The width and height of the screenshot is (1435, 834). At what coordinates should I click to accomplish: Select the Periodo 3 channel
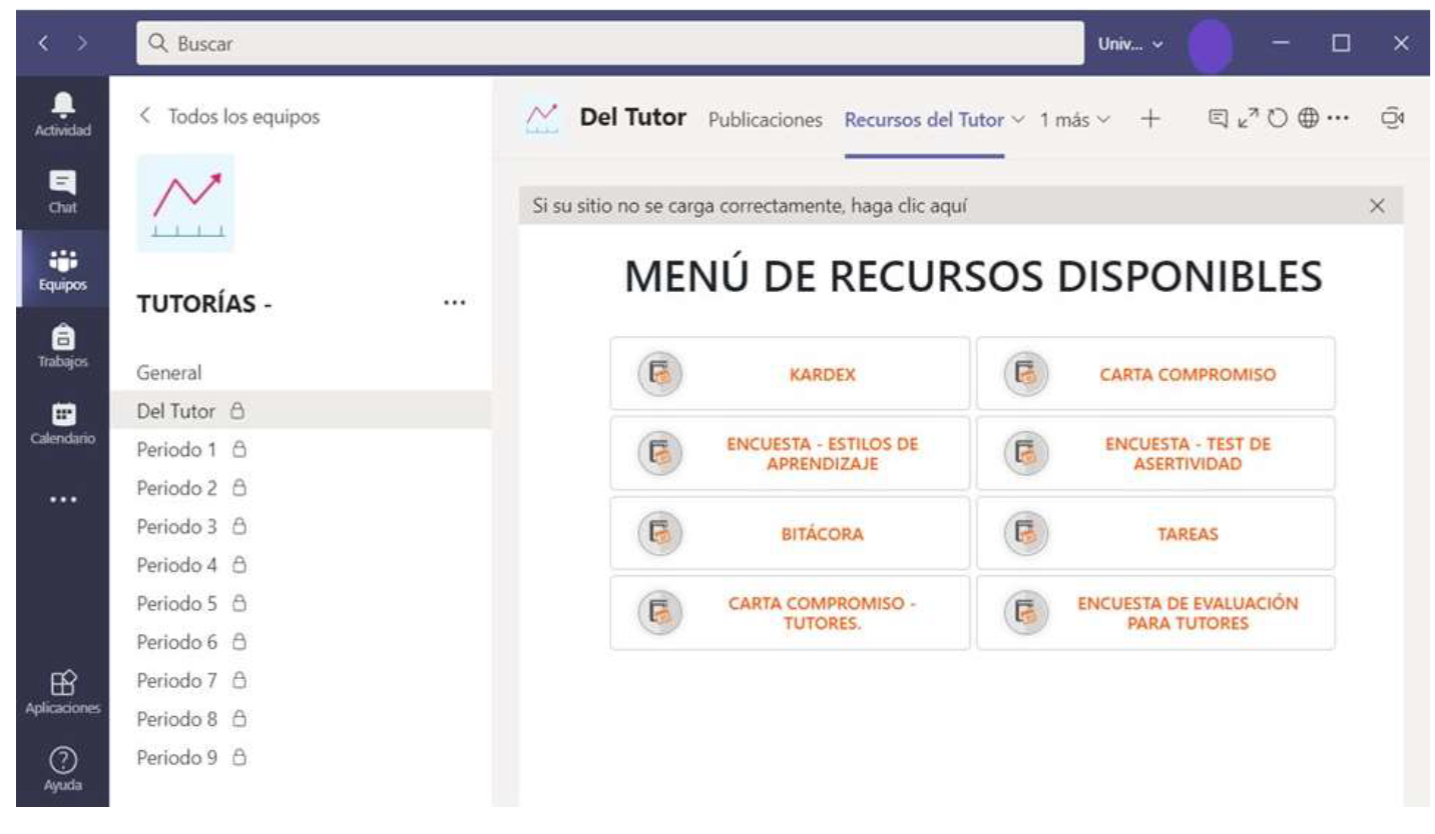177,526
